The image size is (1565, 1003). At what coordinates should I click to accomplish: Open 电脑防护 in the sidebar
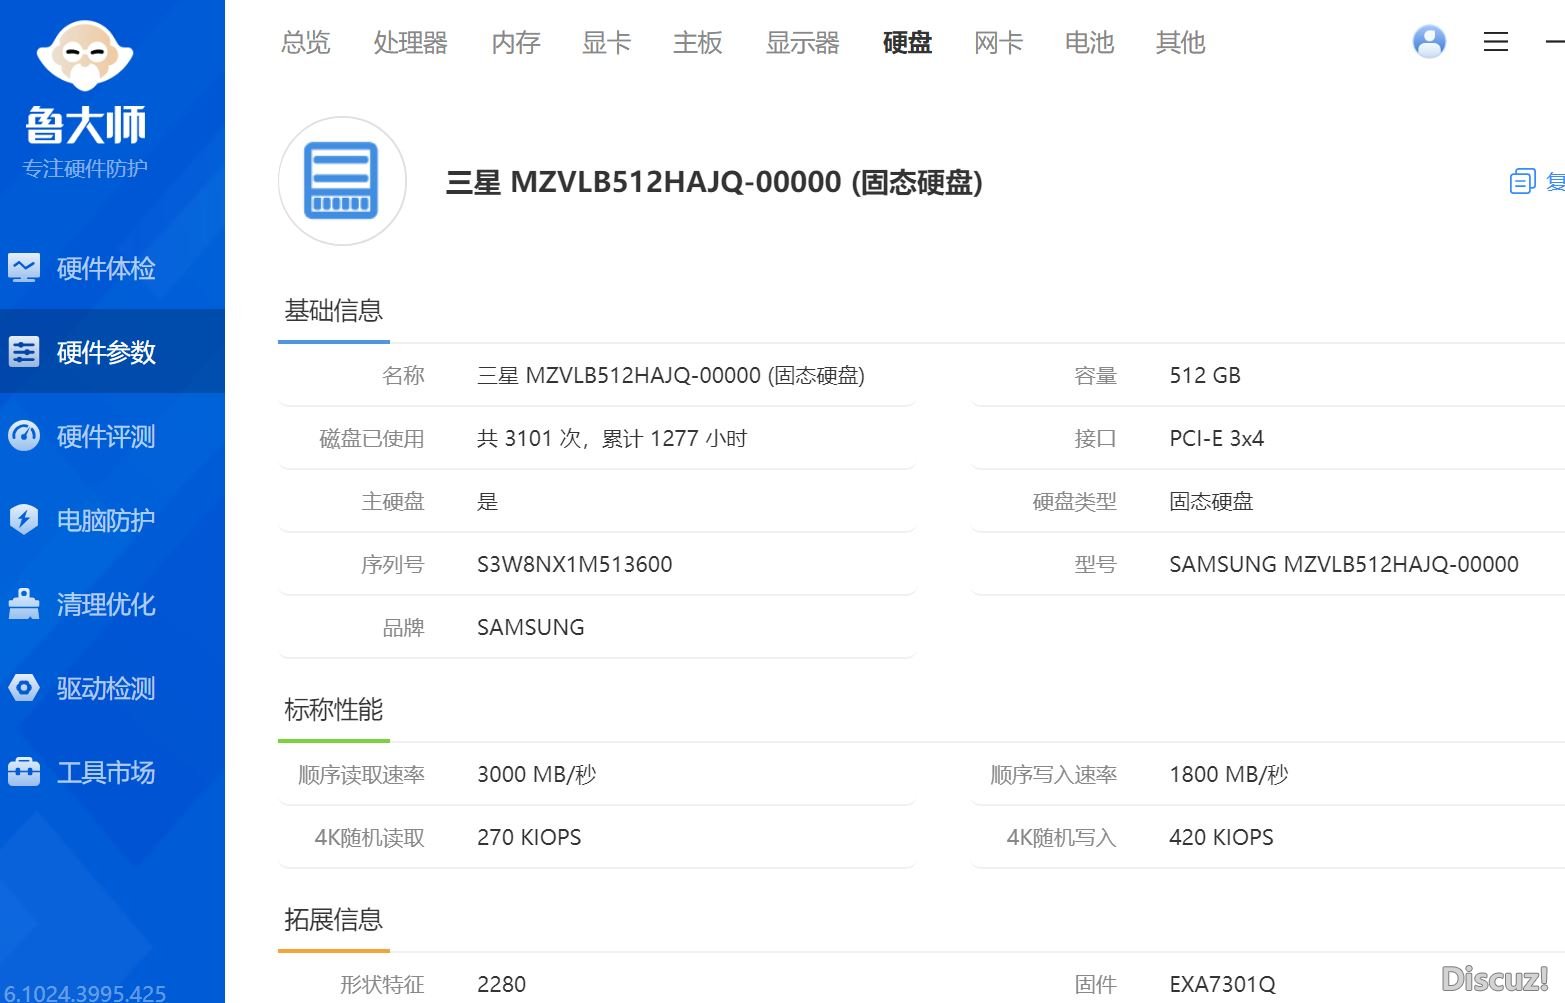pos(112,520)
